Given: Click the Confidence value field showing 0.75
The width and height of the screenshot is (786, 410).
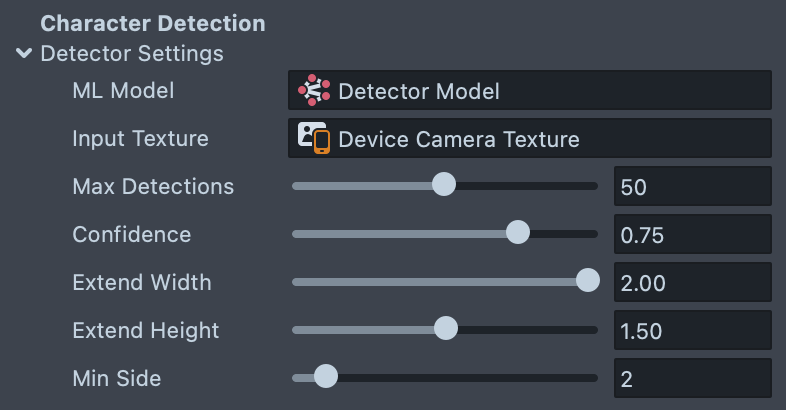Looking at the screenshot, I should [692, 234].
